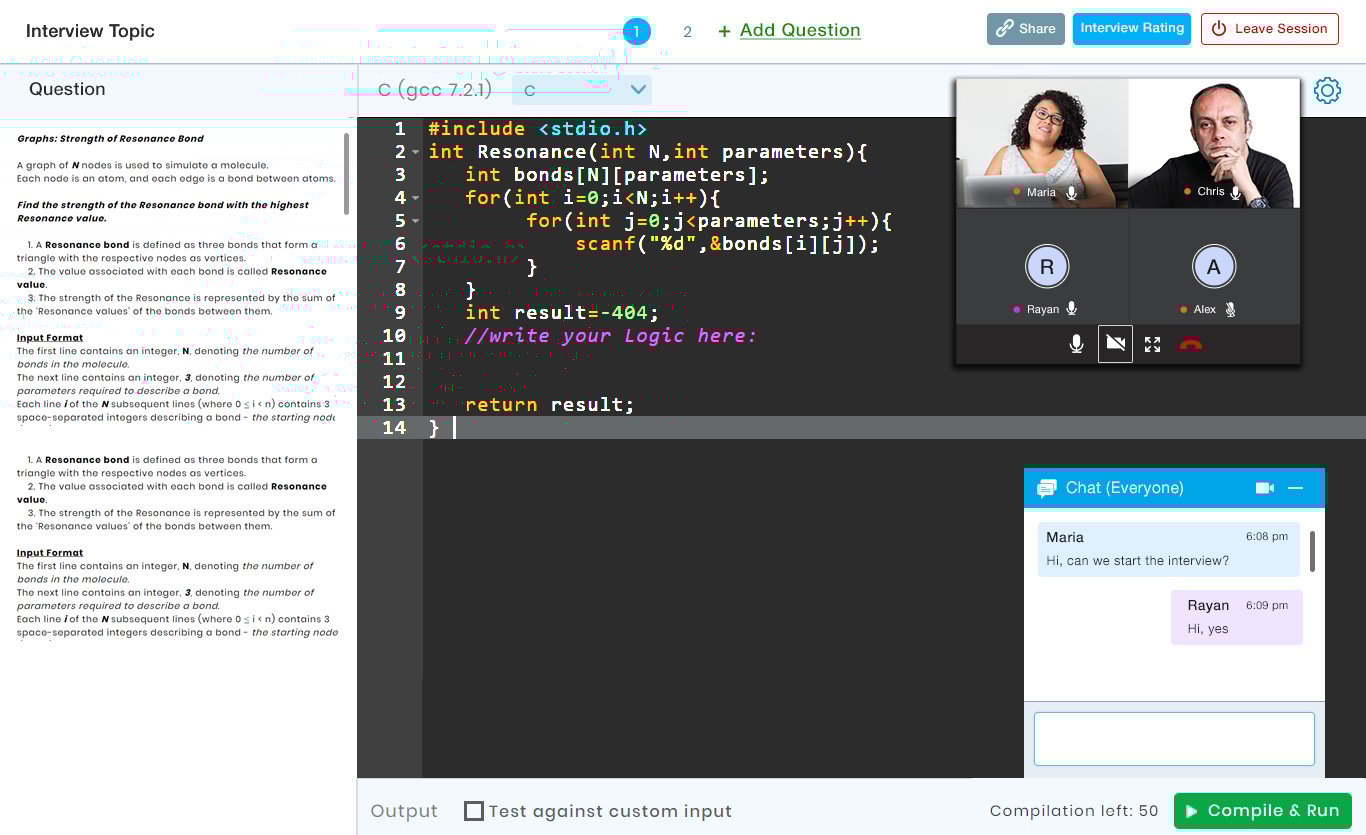
Task: Collapse the for loop at line 5
Action: [x=414, y=220]
